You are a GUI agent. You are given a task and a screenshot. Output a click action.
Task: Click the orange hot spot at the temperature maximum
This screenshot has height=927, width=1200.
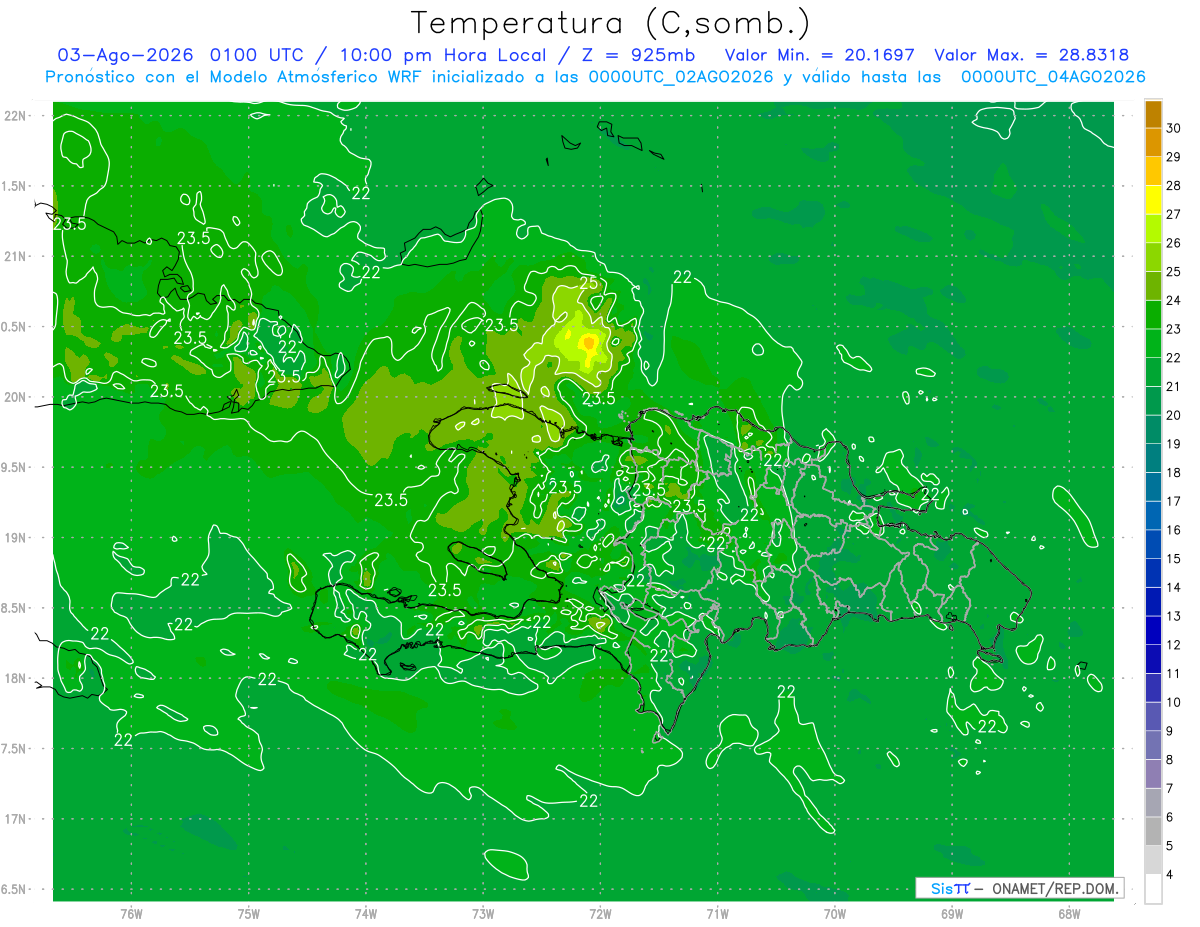point(589,342)
